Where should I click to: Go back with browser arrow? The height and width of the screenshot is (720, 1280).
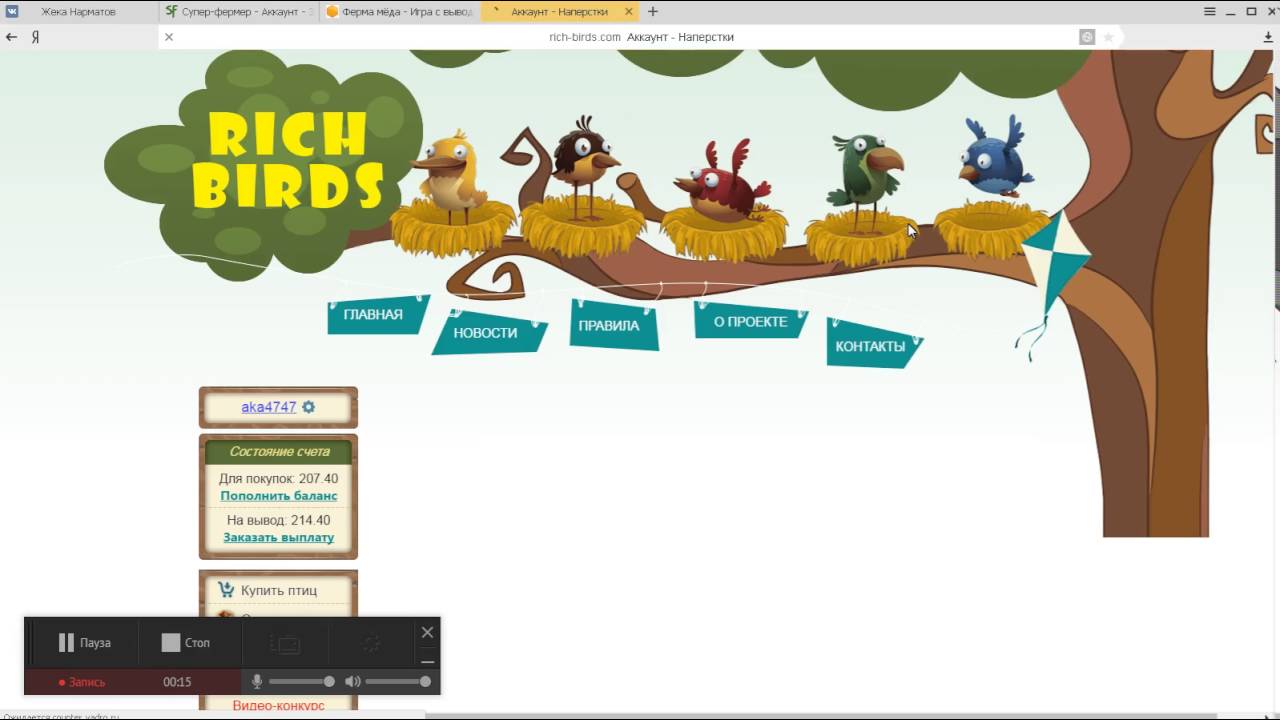click(x=11, y=37)
